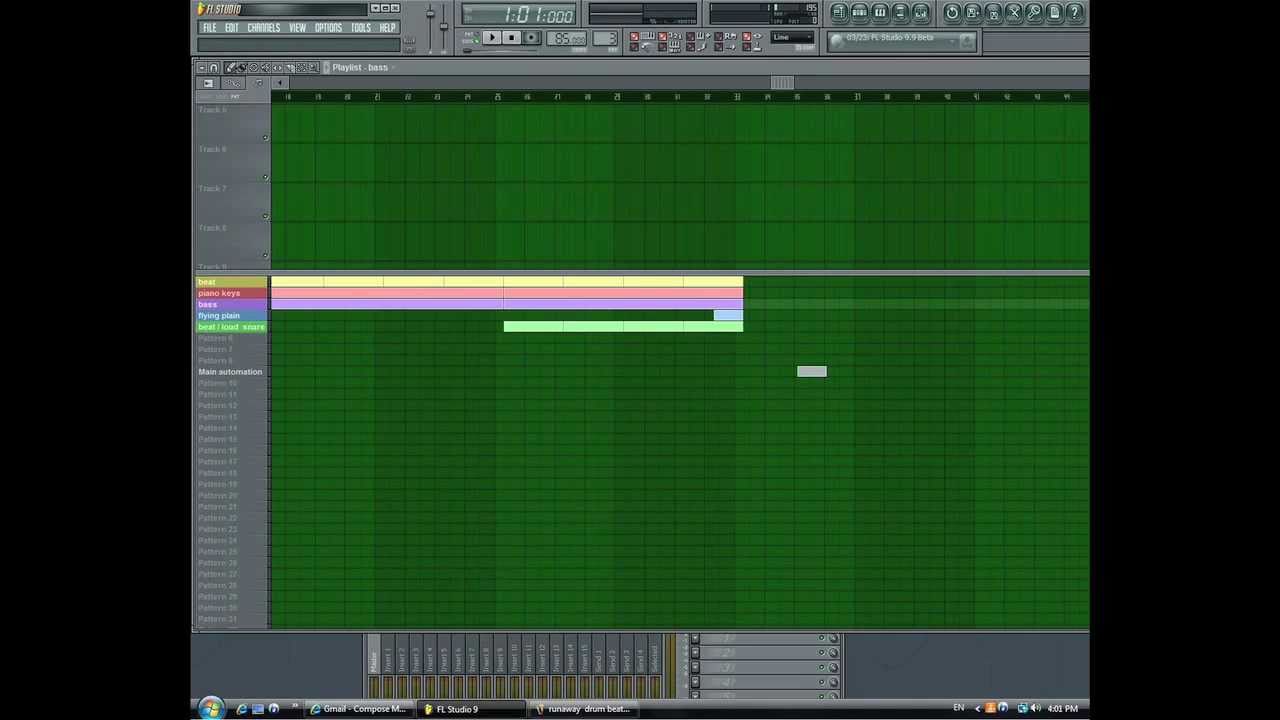Open the playlist view shortcut icon
The image size is (1280, 720).
(x=840, y=12)
